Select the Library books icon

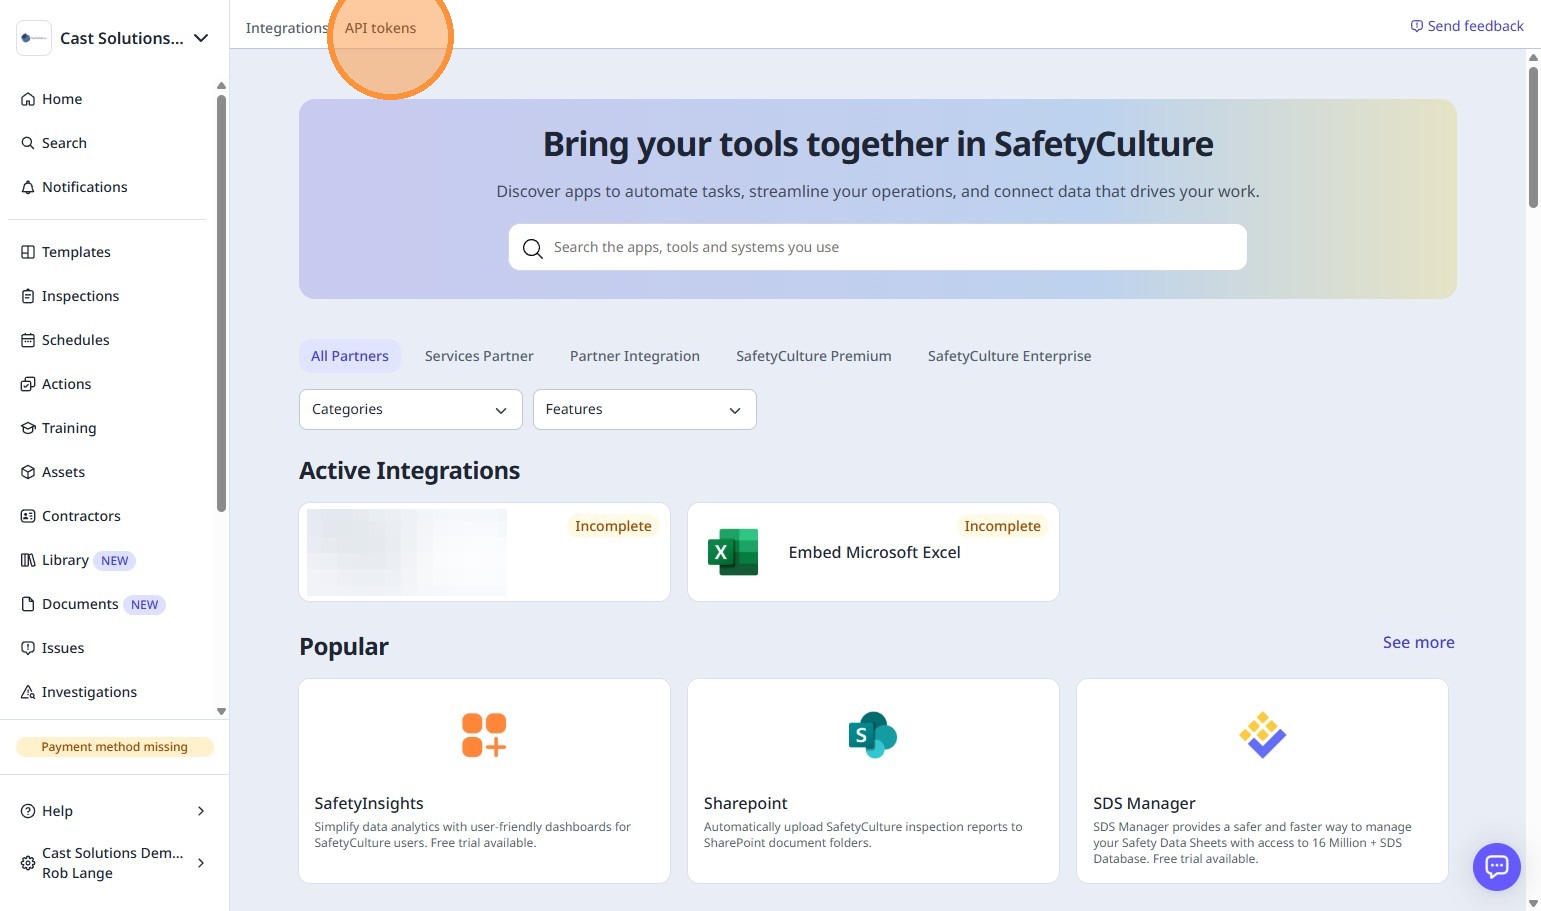[x=28, y=560]
